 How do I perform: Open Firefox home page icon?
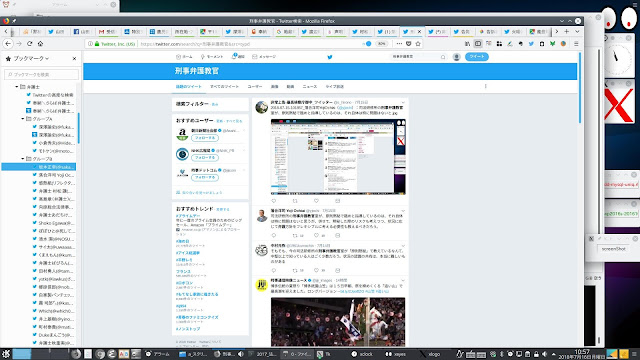pos(40,44)
